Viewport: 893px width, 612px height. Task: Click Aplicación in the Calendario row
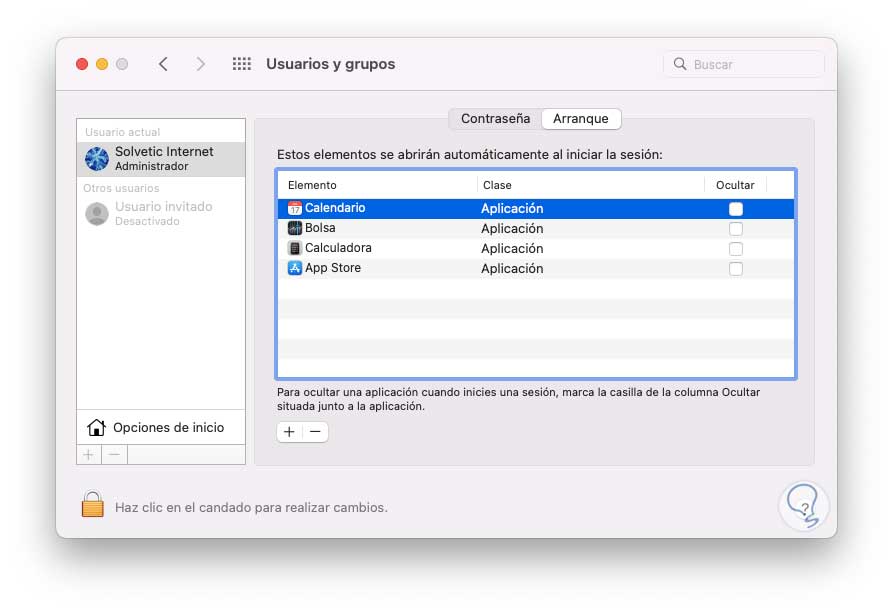pyautogui.click(x=512, y=208)
